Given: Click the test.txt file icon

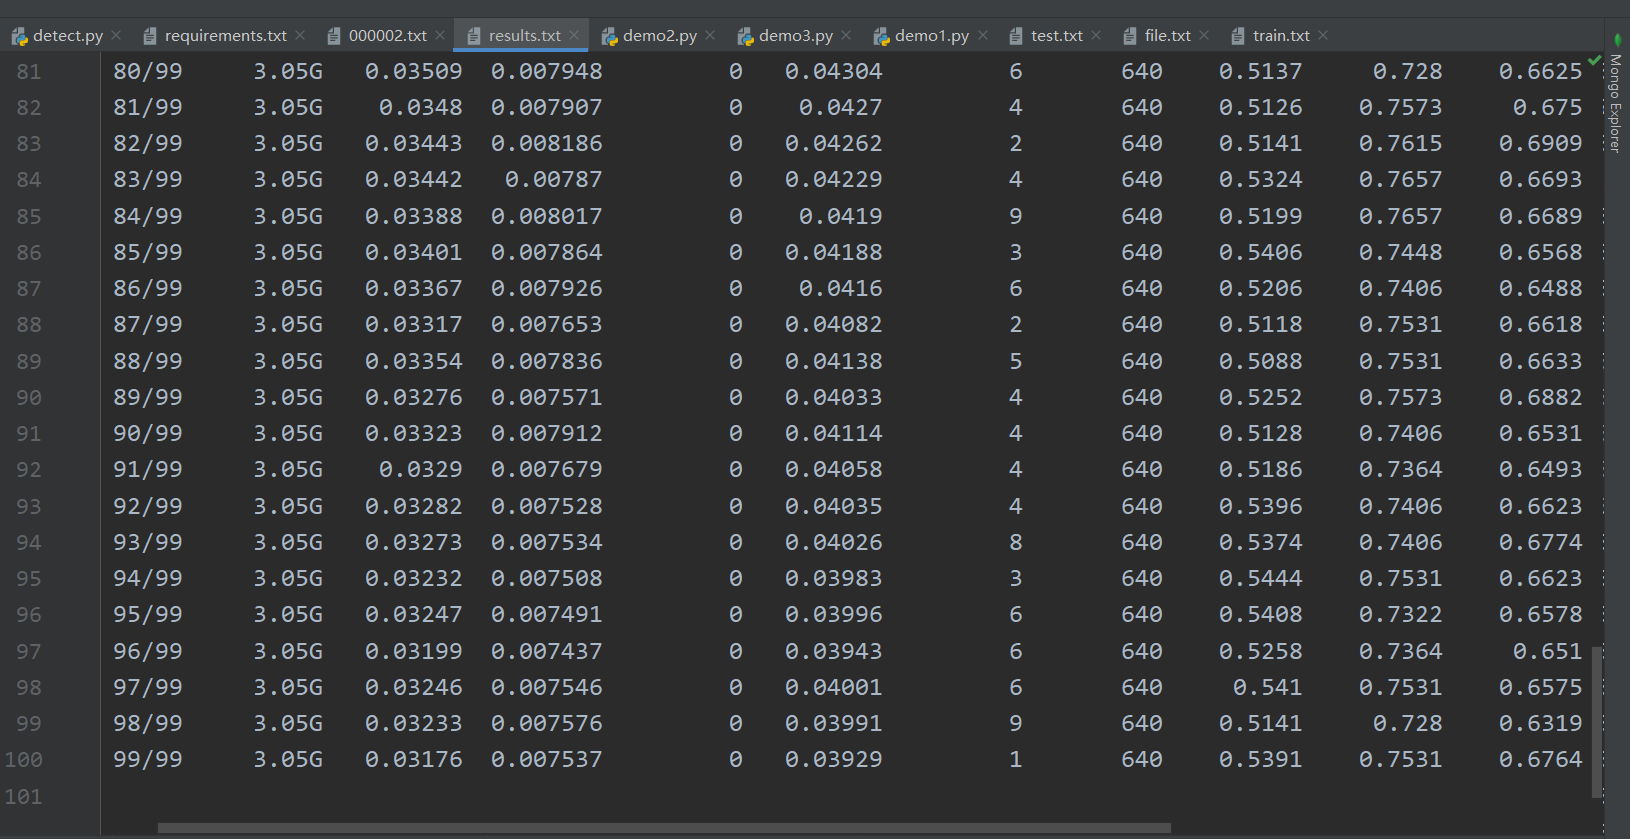Looking at the screenshot, I should click(1016, 36).
